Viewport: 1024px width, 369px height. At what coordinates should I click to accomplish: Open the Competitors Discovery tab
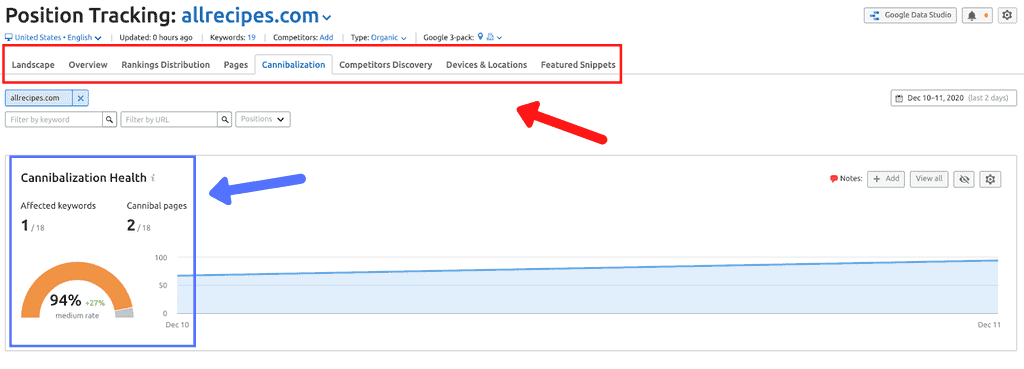pyautogui.click(x=385, y=65)
